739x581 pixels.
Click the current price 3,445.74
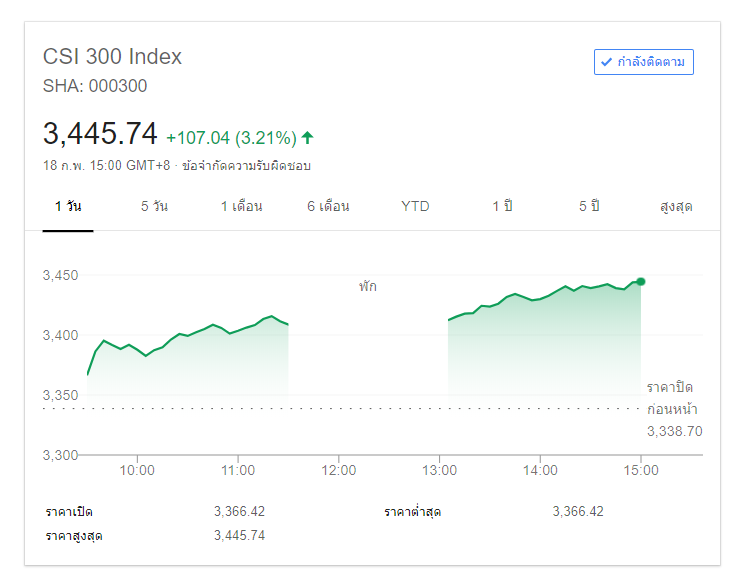(x=100, y=134)
